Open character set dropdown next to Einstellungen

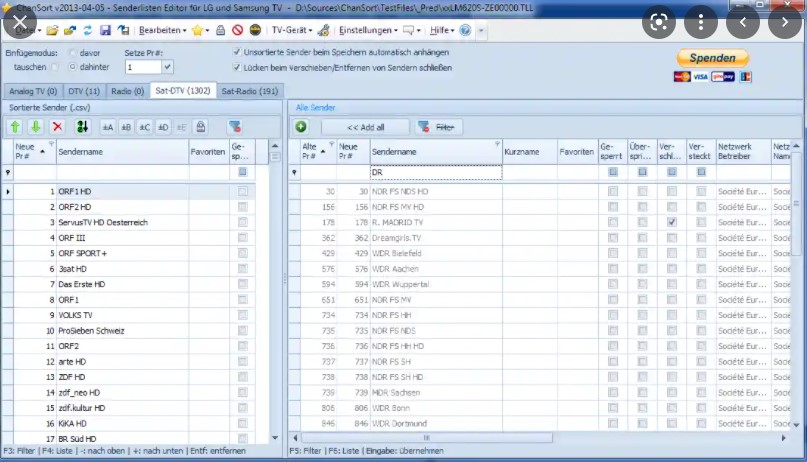coord(412,30)
